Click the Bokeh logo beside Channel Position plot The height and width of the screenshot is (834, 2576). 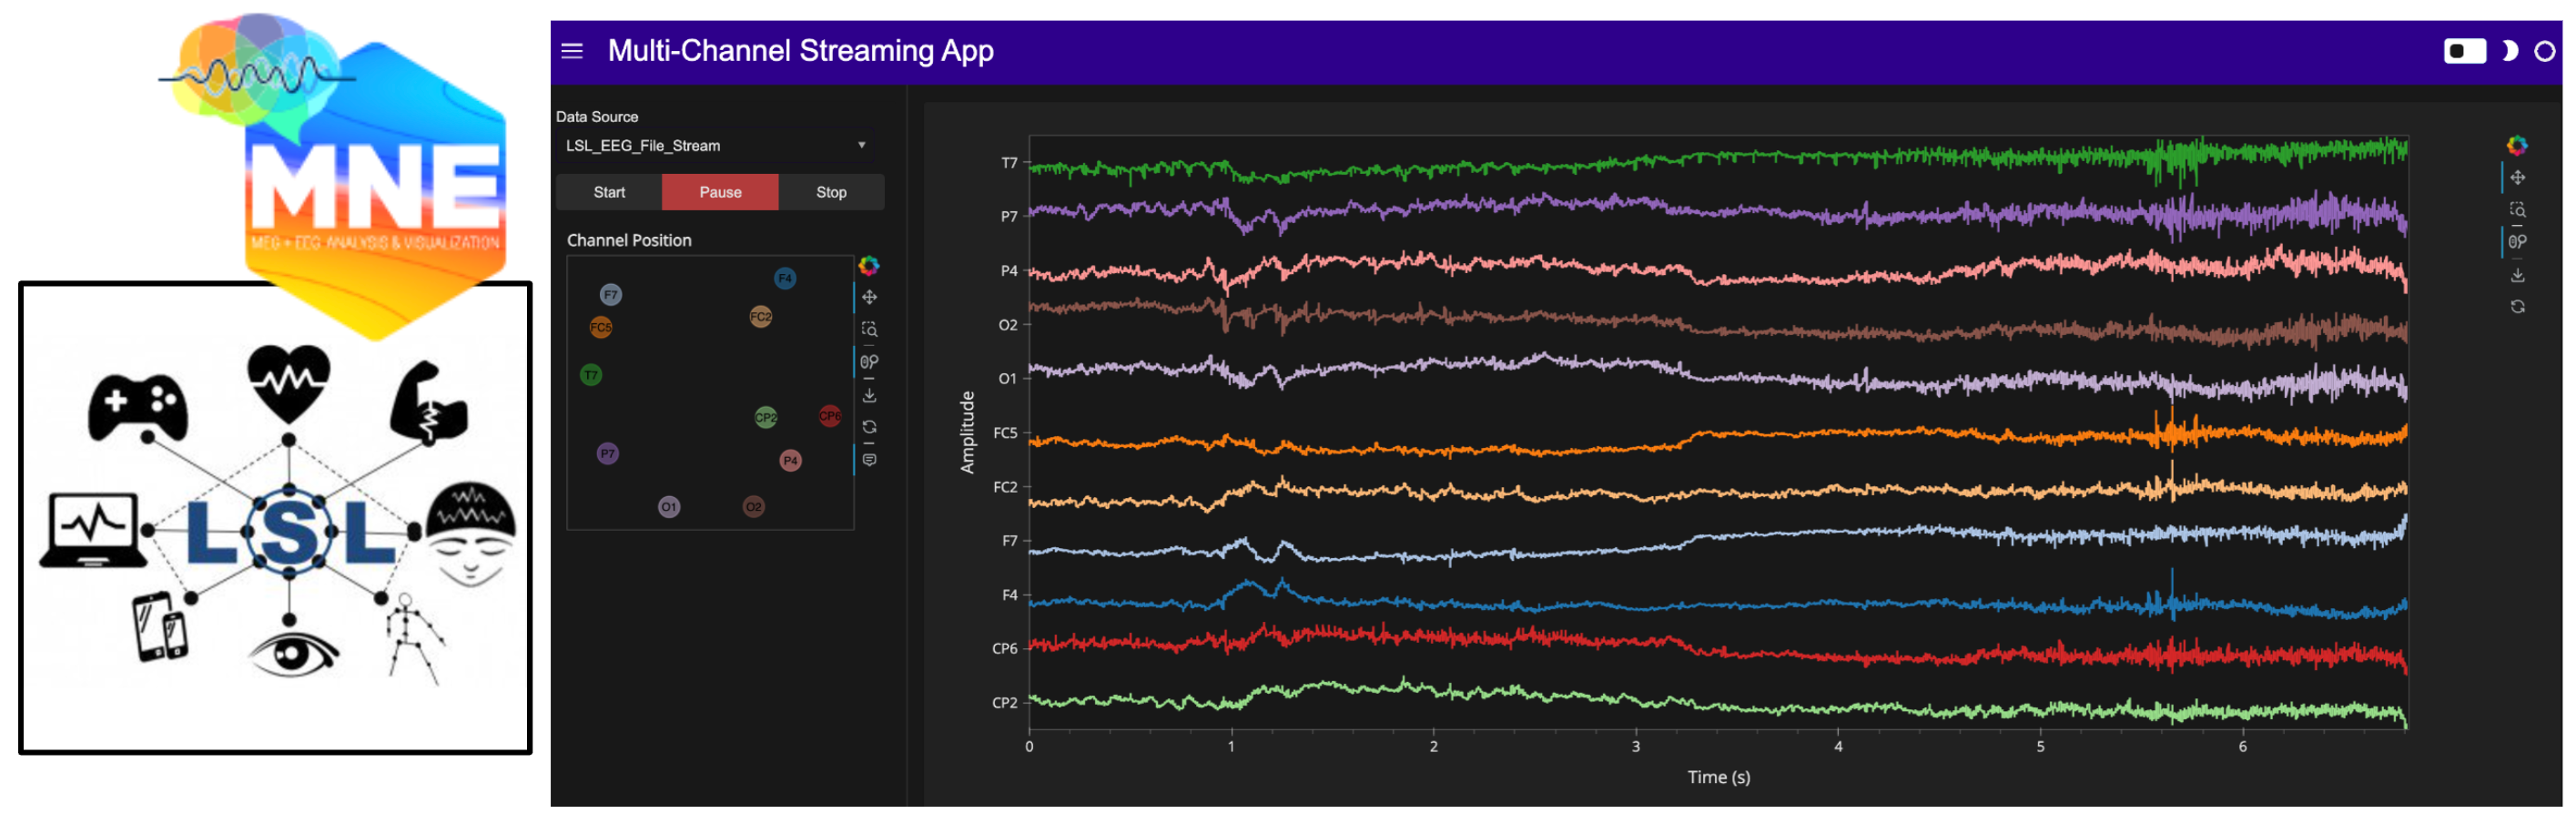pos(869,266)
